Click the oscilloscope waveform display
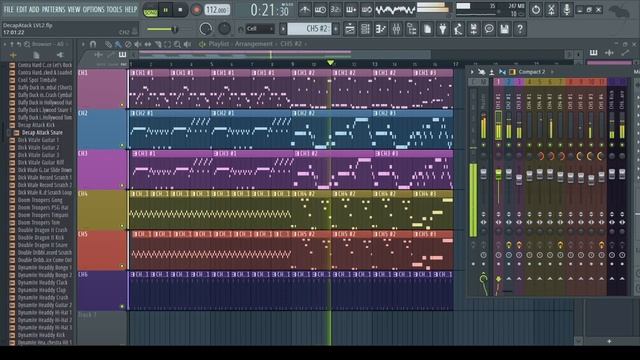The height and width of the screenshot is (360, 640). tap(395, 10)
